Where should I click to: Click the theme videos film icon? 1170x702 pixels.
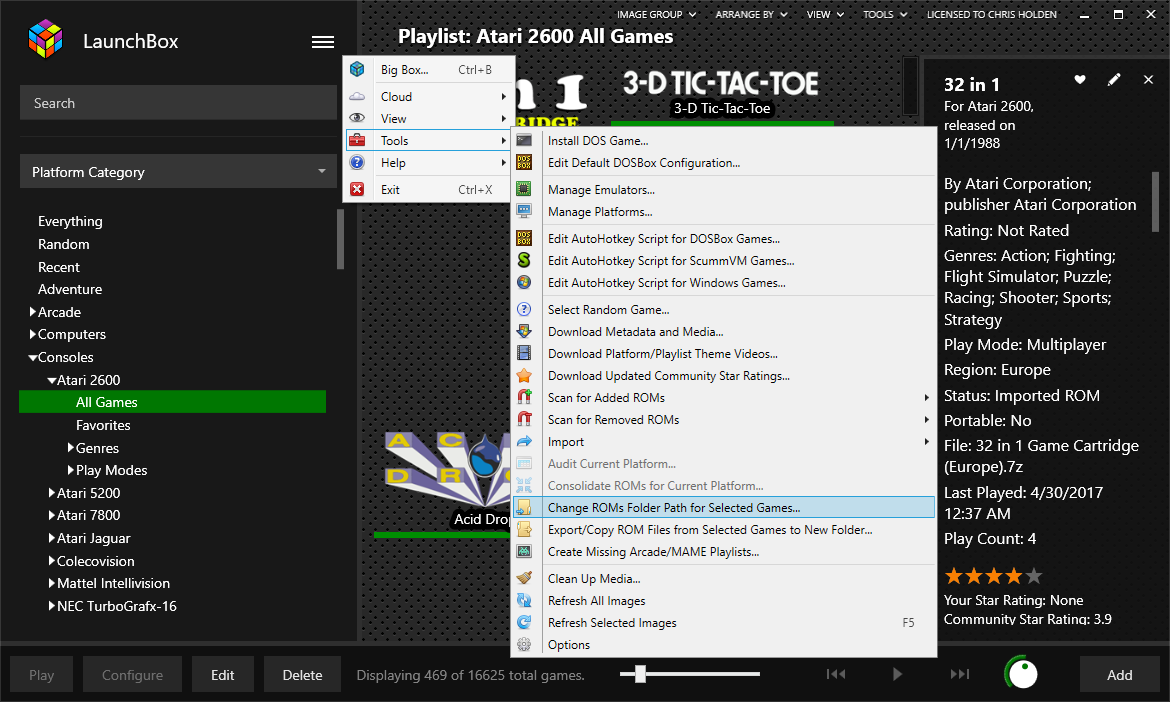pyautogui.click(x=525, y=354)
